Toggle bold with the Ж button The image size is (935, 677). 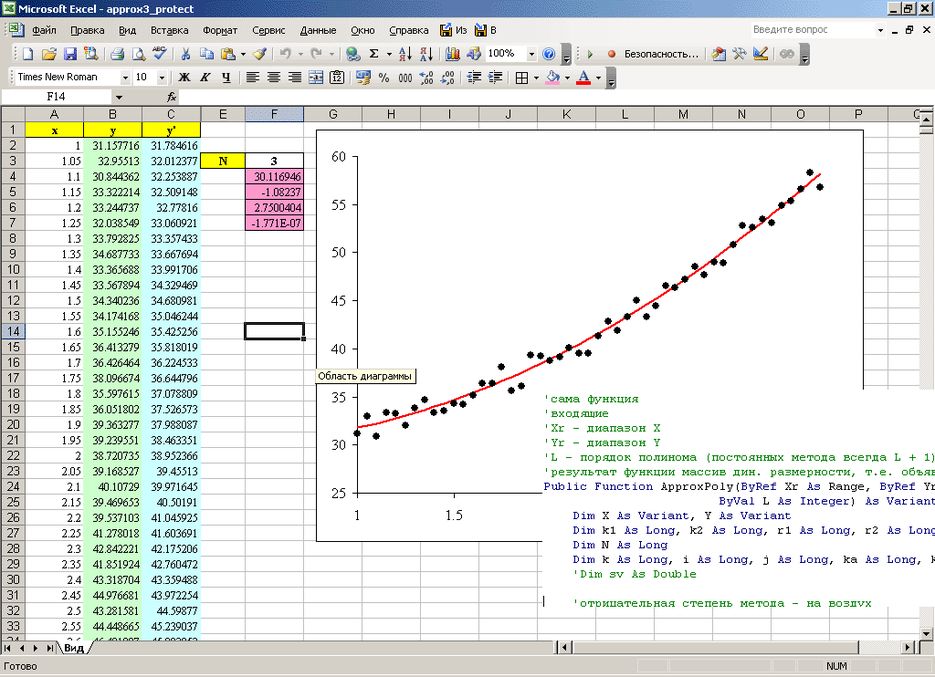pos(184,78)
